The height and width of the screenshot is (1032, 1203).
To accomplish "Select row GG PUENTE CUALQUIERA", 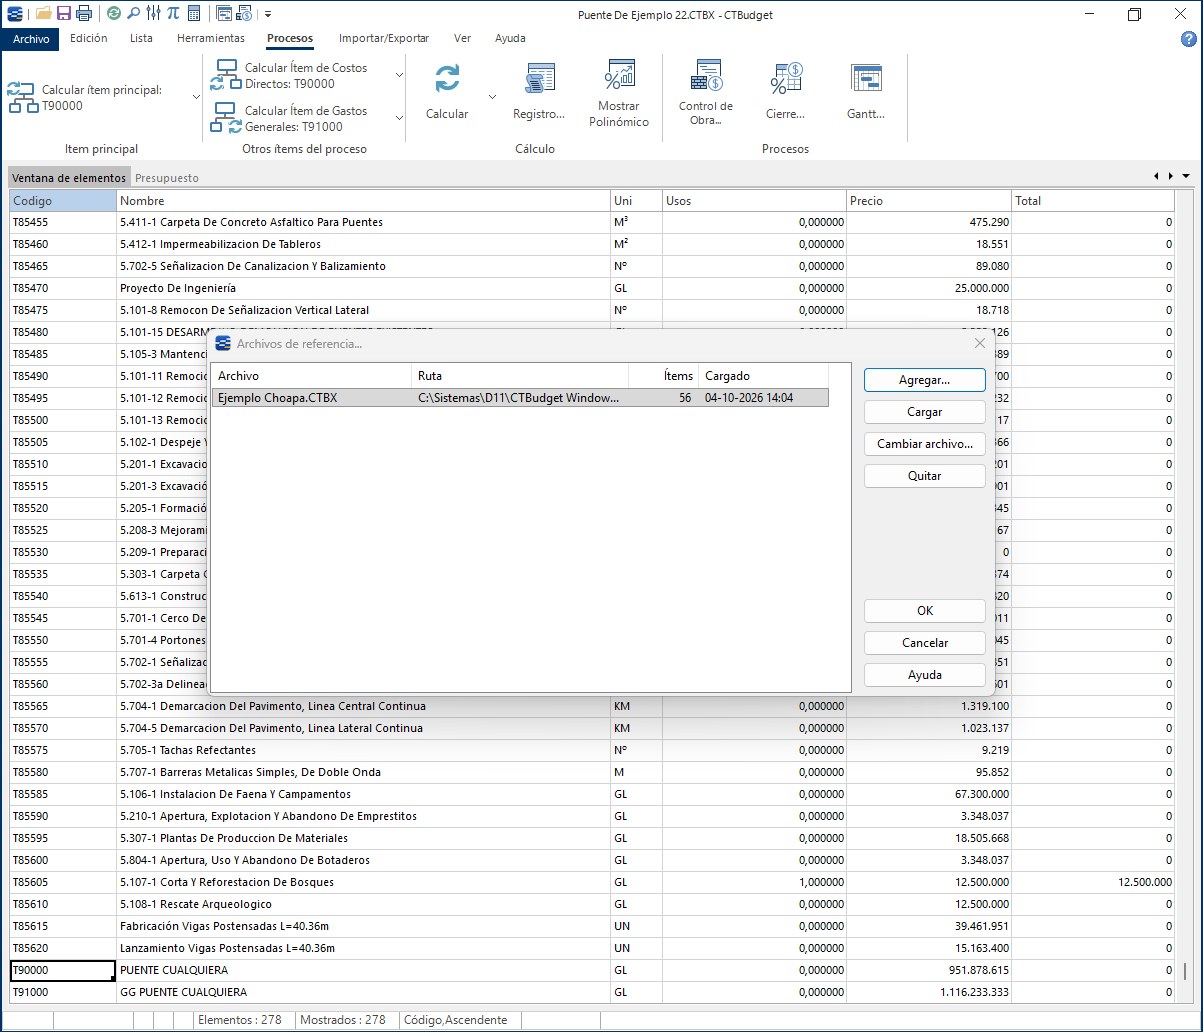I will click(591, 992).
